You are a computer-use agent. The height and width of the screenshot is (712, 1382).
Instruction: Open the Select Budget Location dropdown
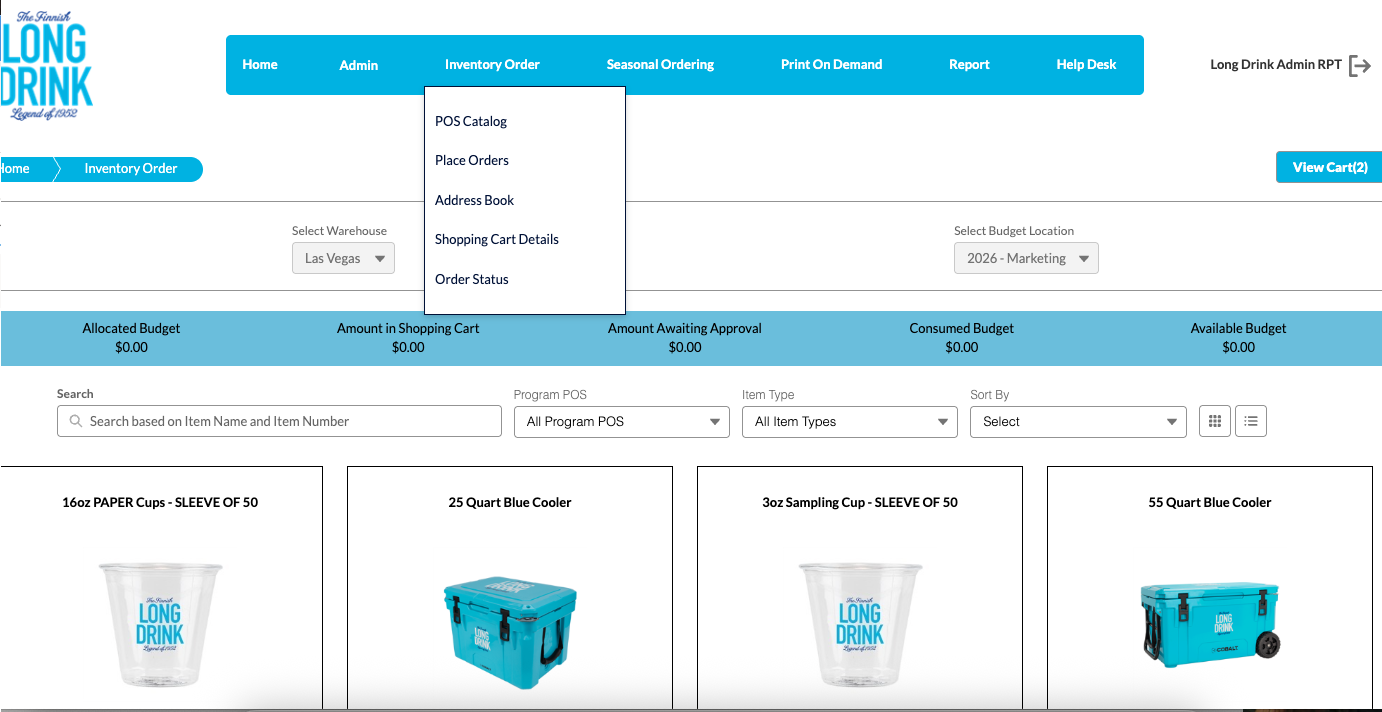pos(1026,258)
